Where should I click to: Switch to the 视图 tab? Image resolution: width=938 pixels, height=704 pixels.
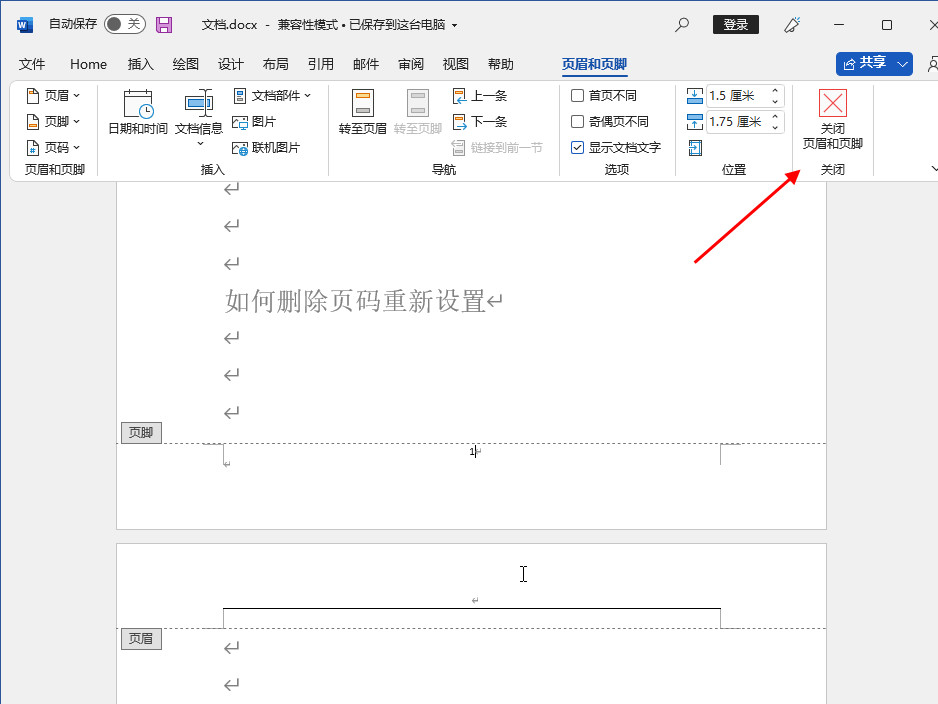(456, 64)
